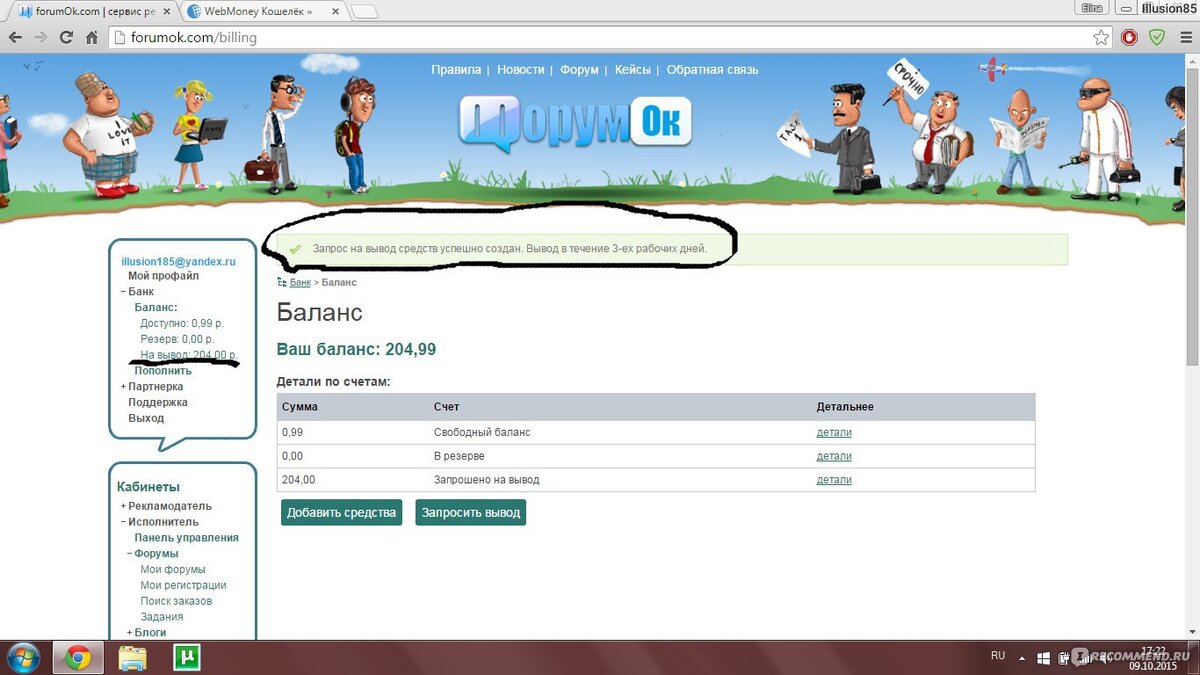Expand the Блоги subsection
Screen dimensions: 1200x675
tap(130, 633)
